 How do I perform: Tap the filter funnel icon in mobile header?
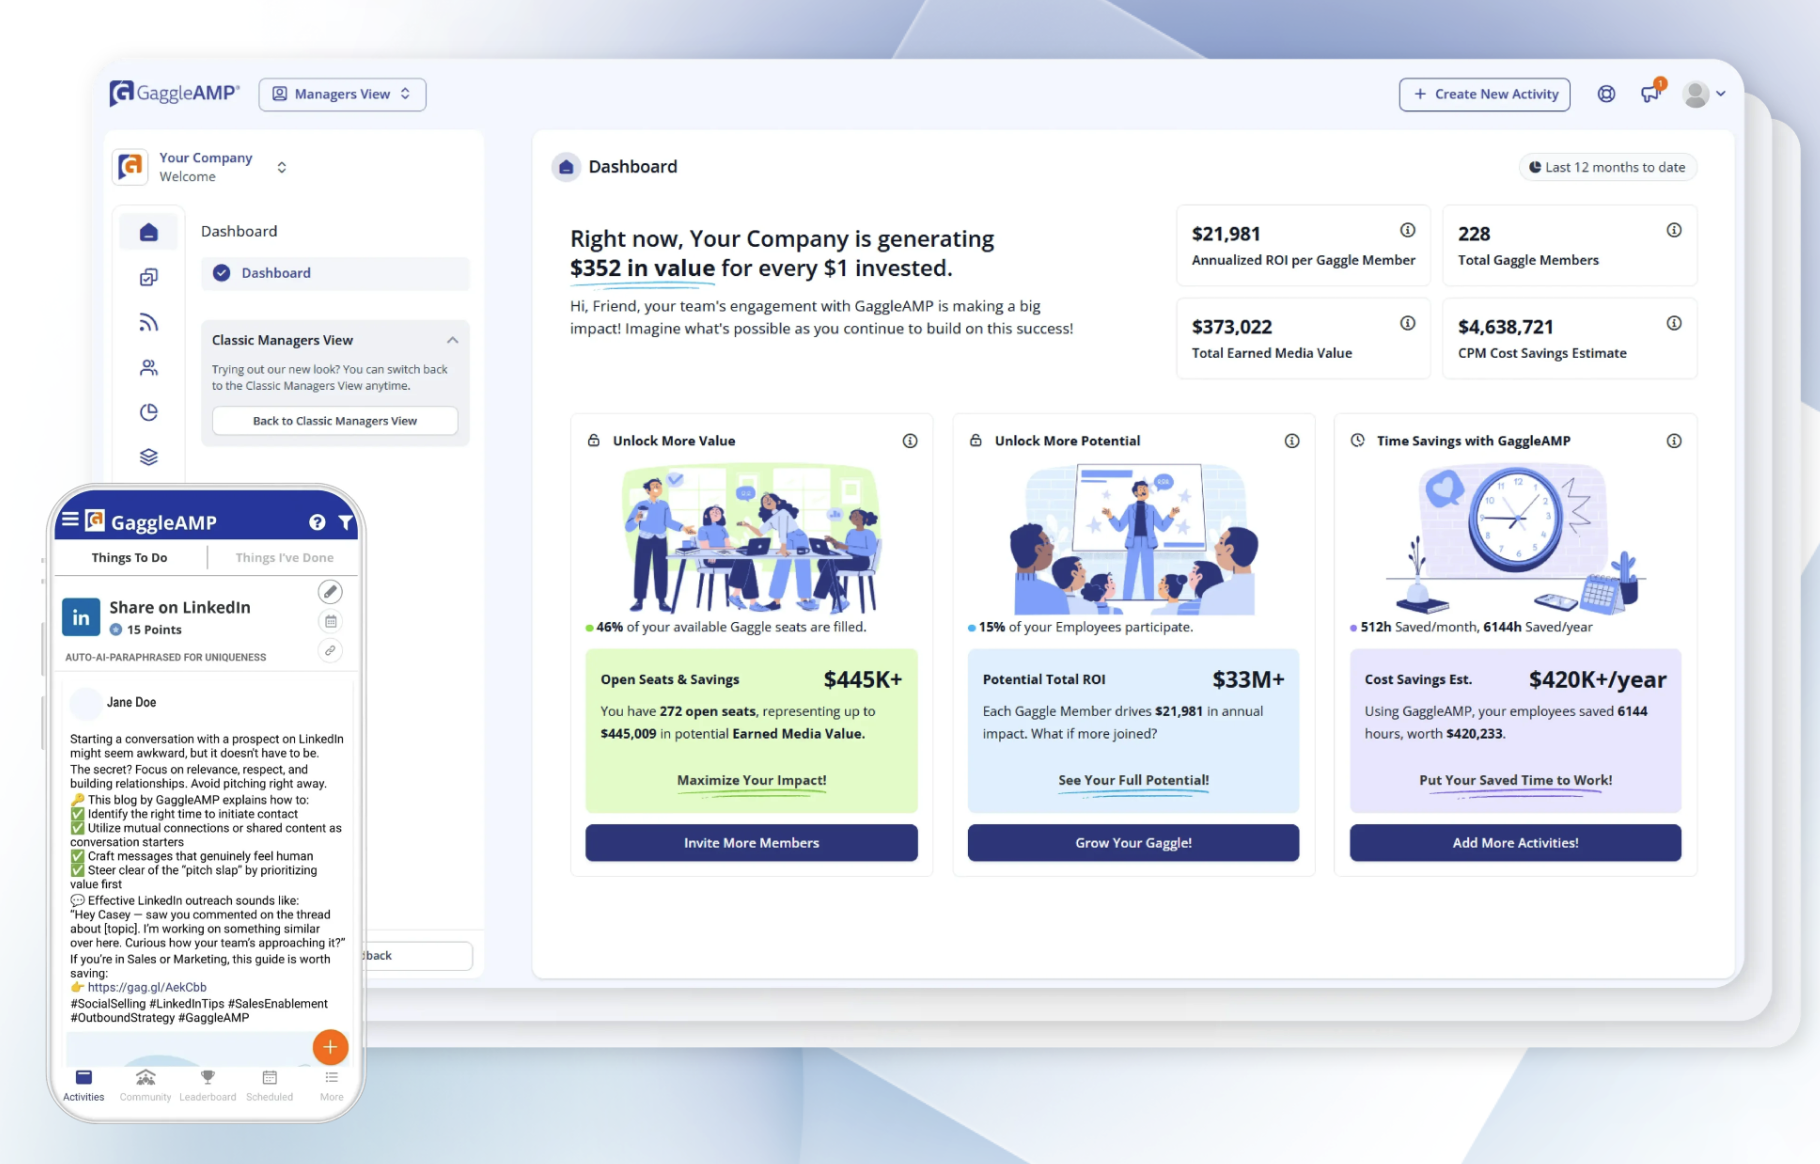click(x=346, y=522)
